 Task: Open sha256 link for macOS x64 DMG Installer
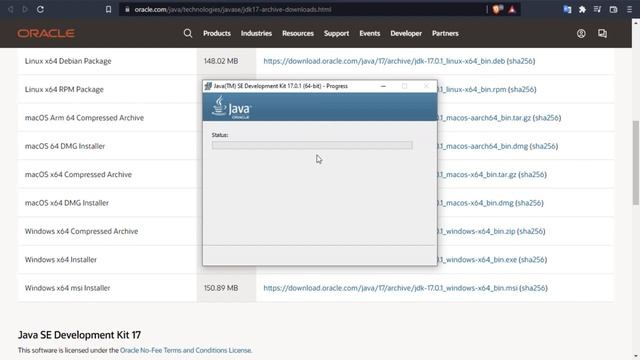click(529, 203)
